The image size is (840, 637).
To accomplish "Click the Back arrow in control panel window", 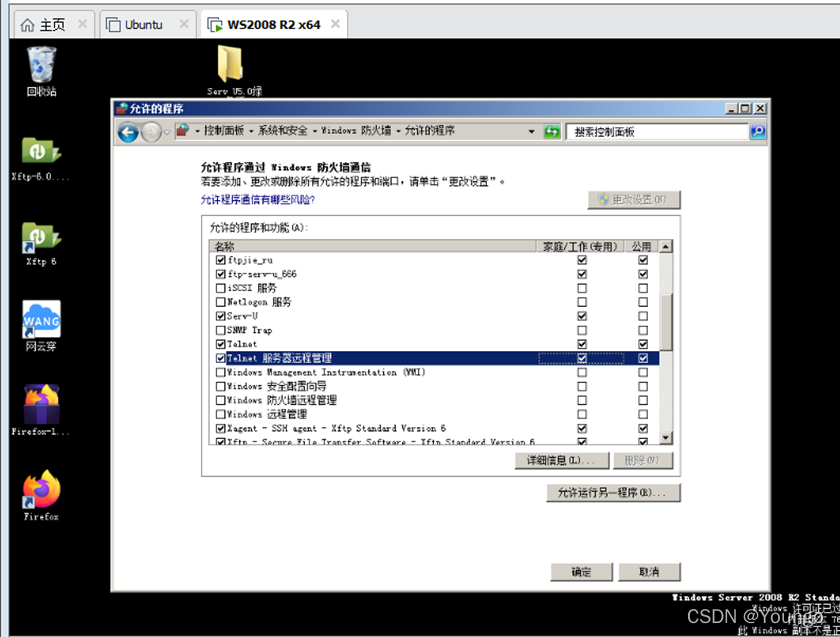I will click(128, 132).
